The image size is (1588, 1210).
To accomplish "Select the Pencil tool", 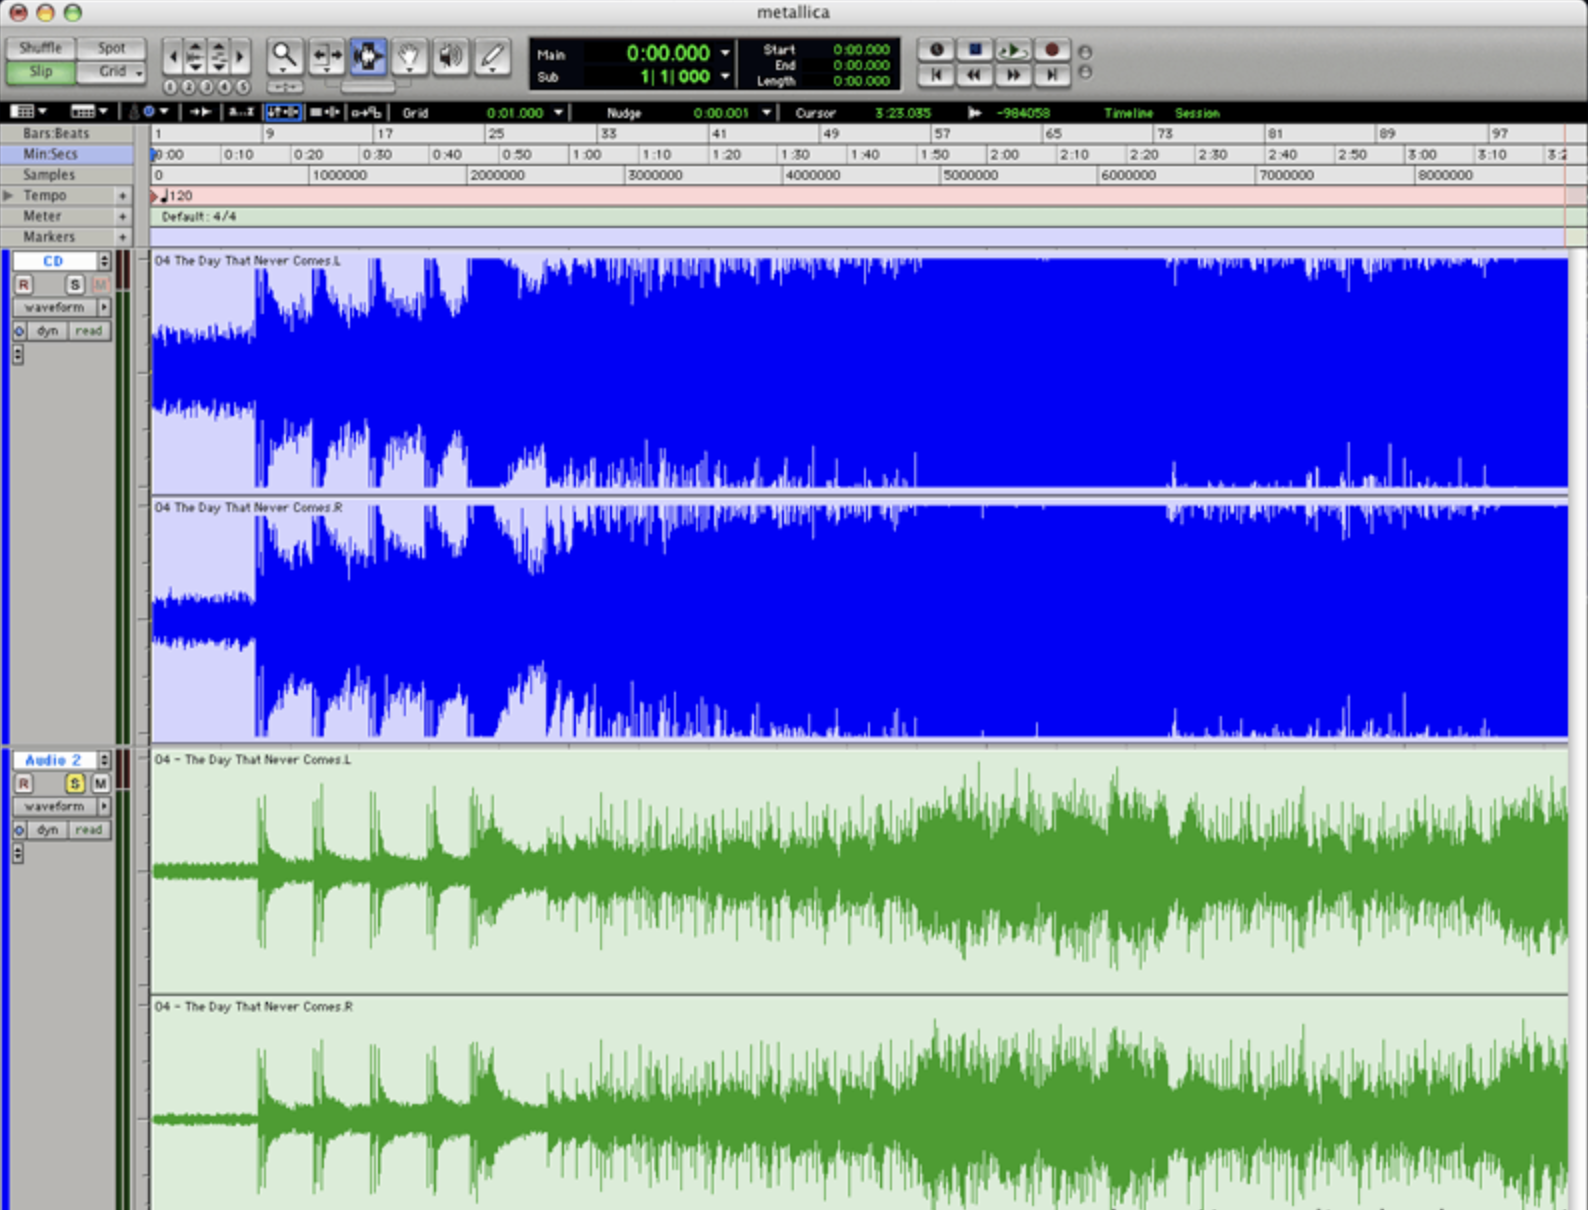I will [492, 57].
